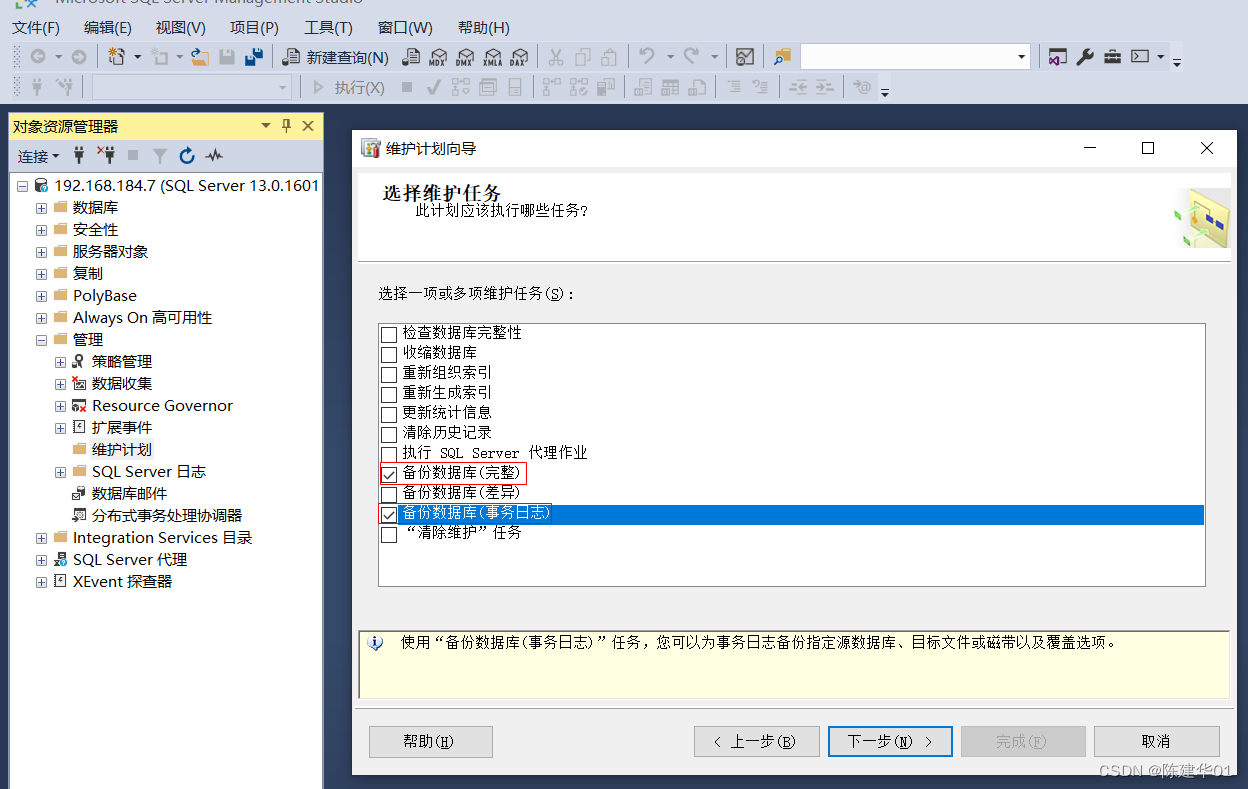
Task: Open the 帮助 menu
Action: [x=483, y=27]
